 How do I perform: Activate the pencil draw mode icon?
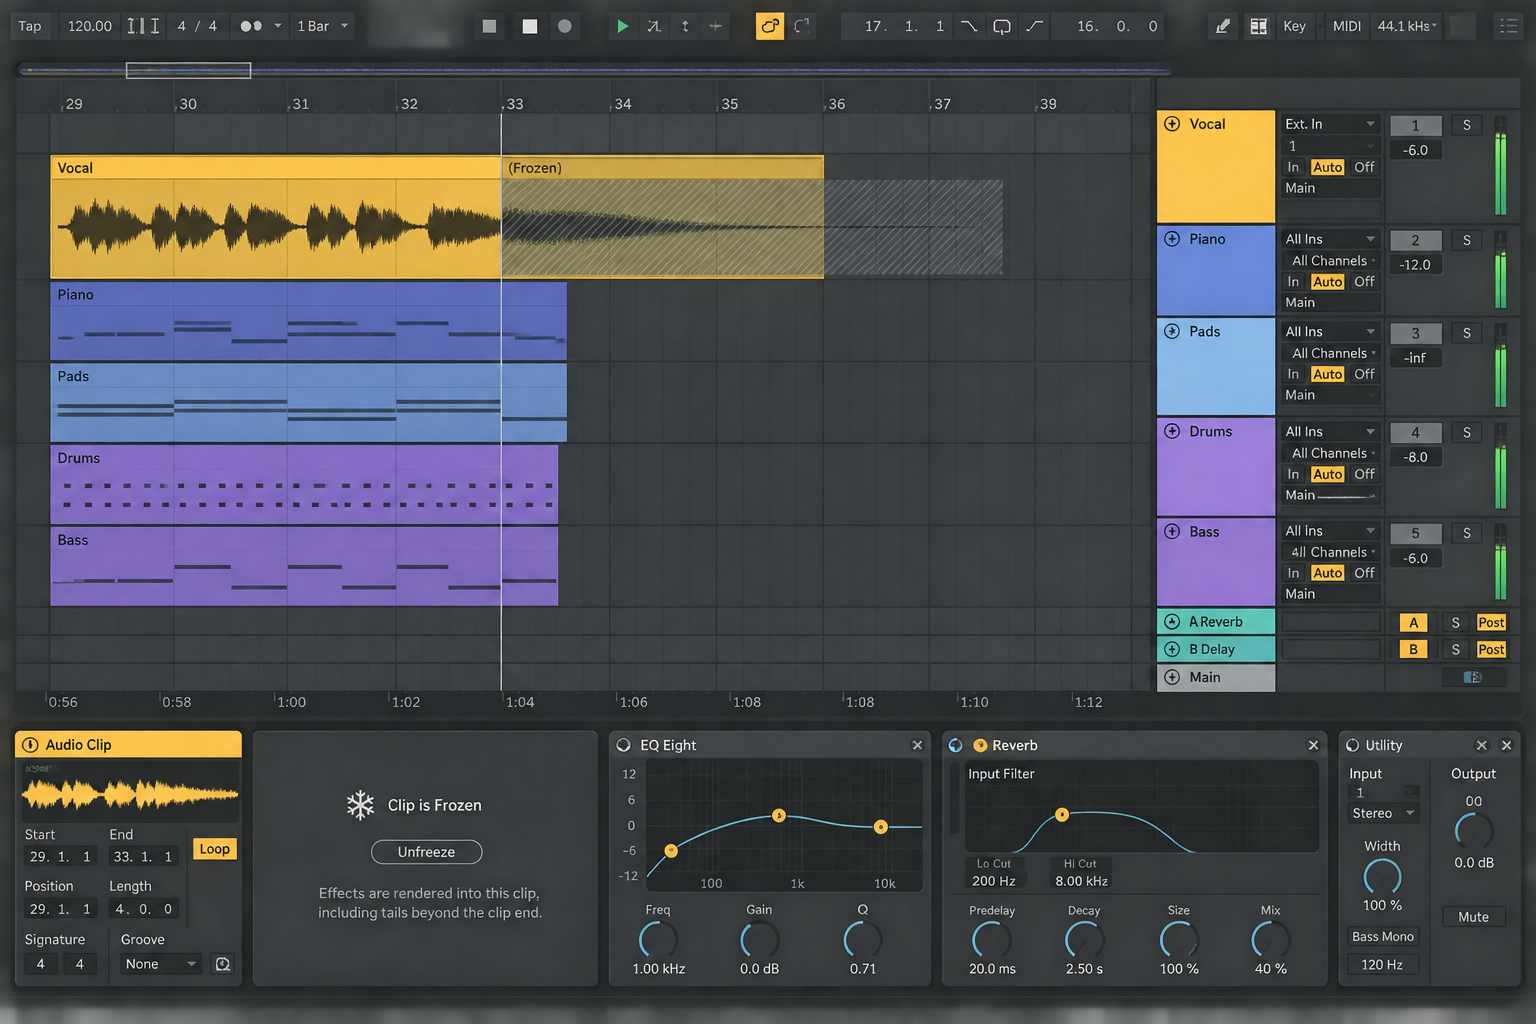click(1222, 26)
